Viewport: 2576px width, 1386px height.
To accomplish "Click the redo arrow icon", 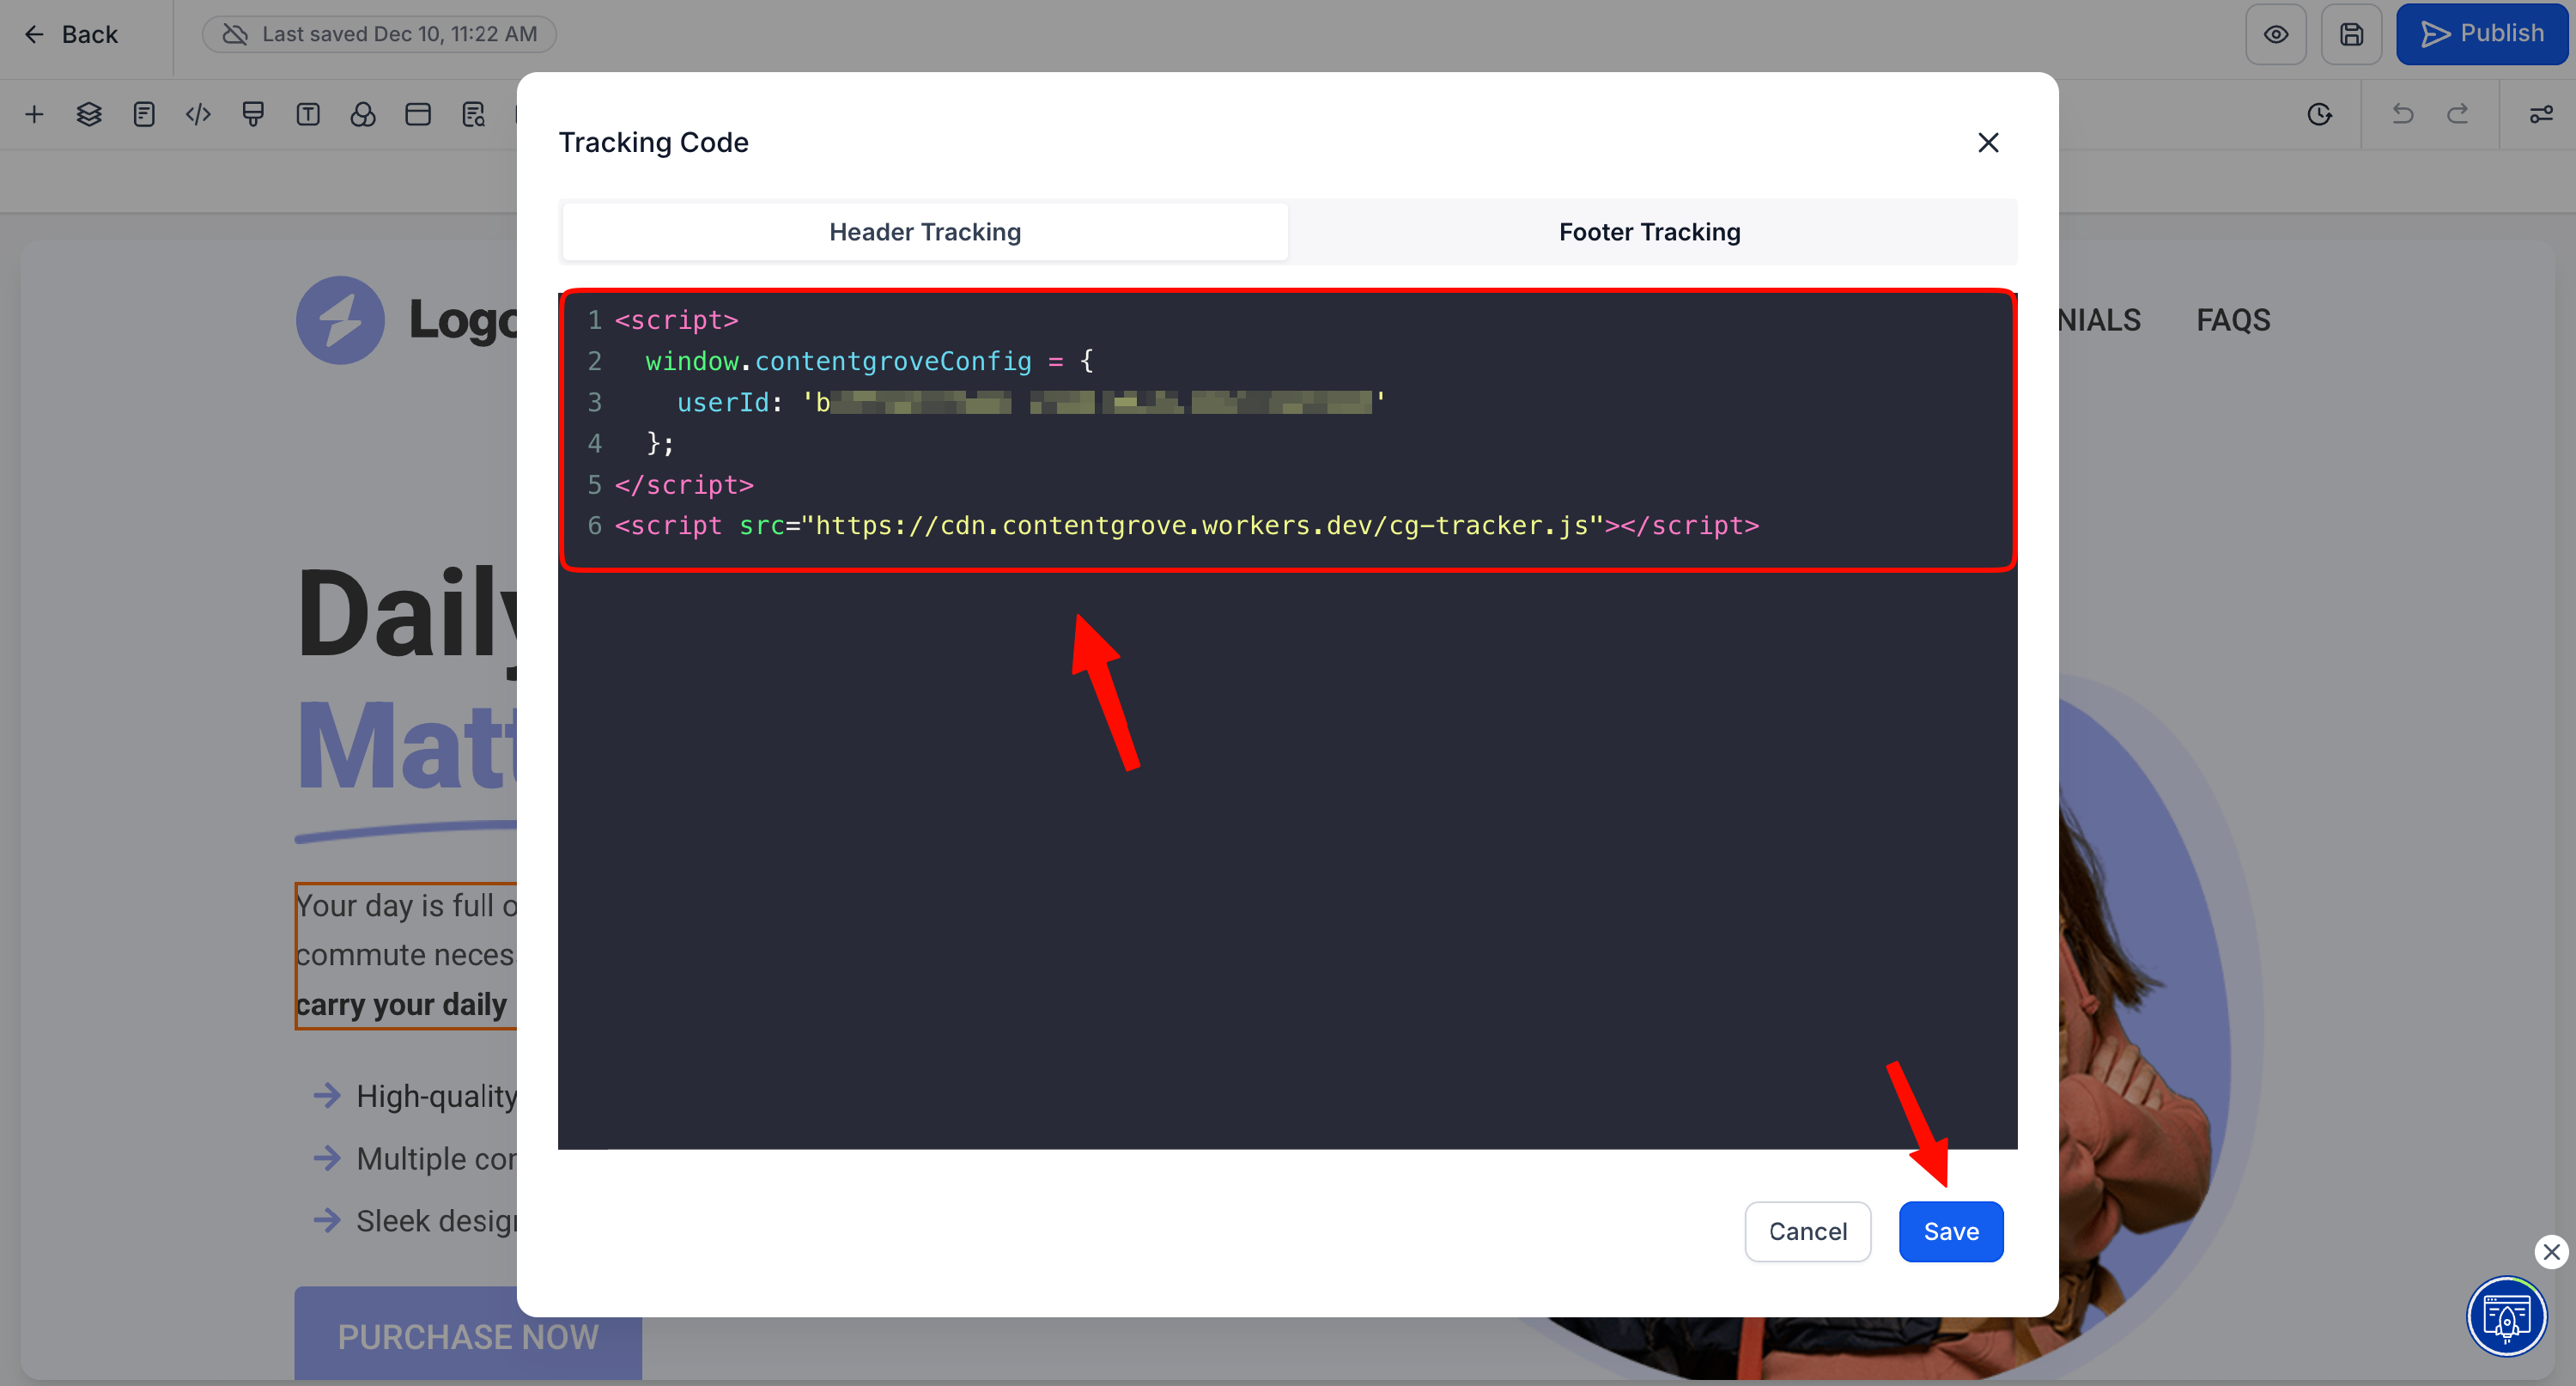I will (x=2458, y=114).
